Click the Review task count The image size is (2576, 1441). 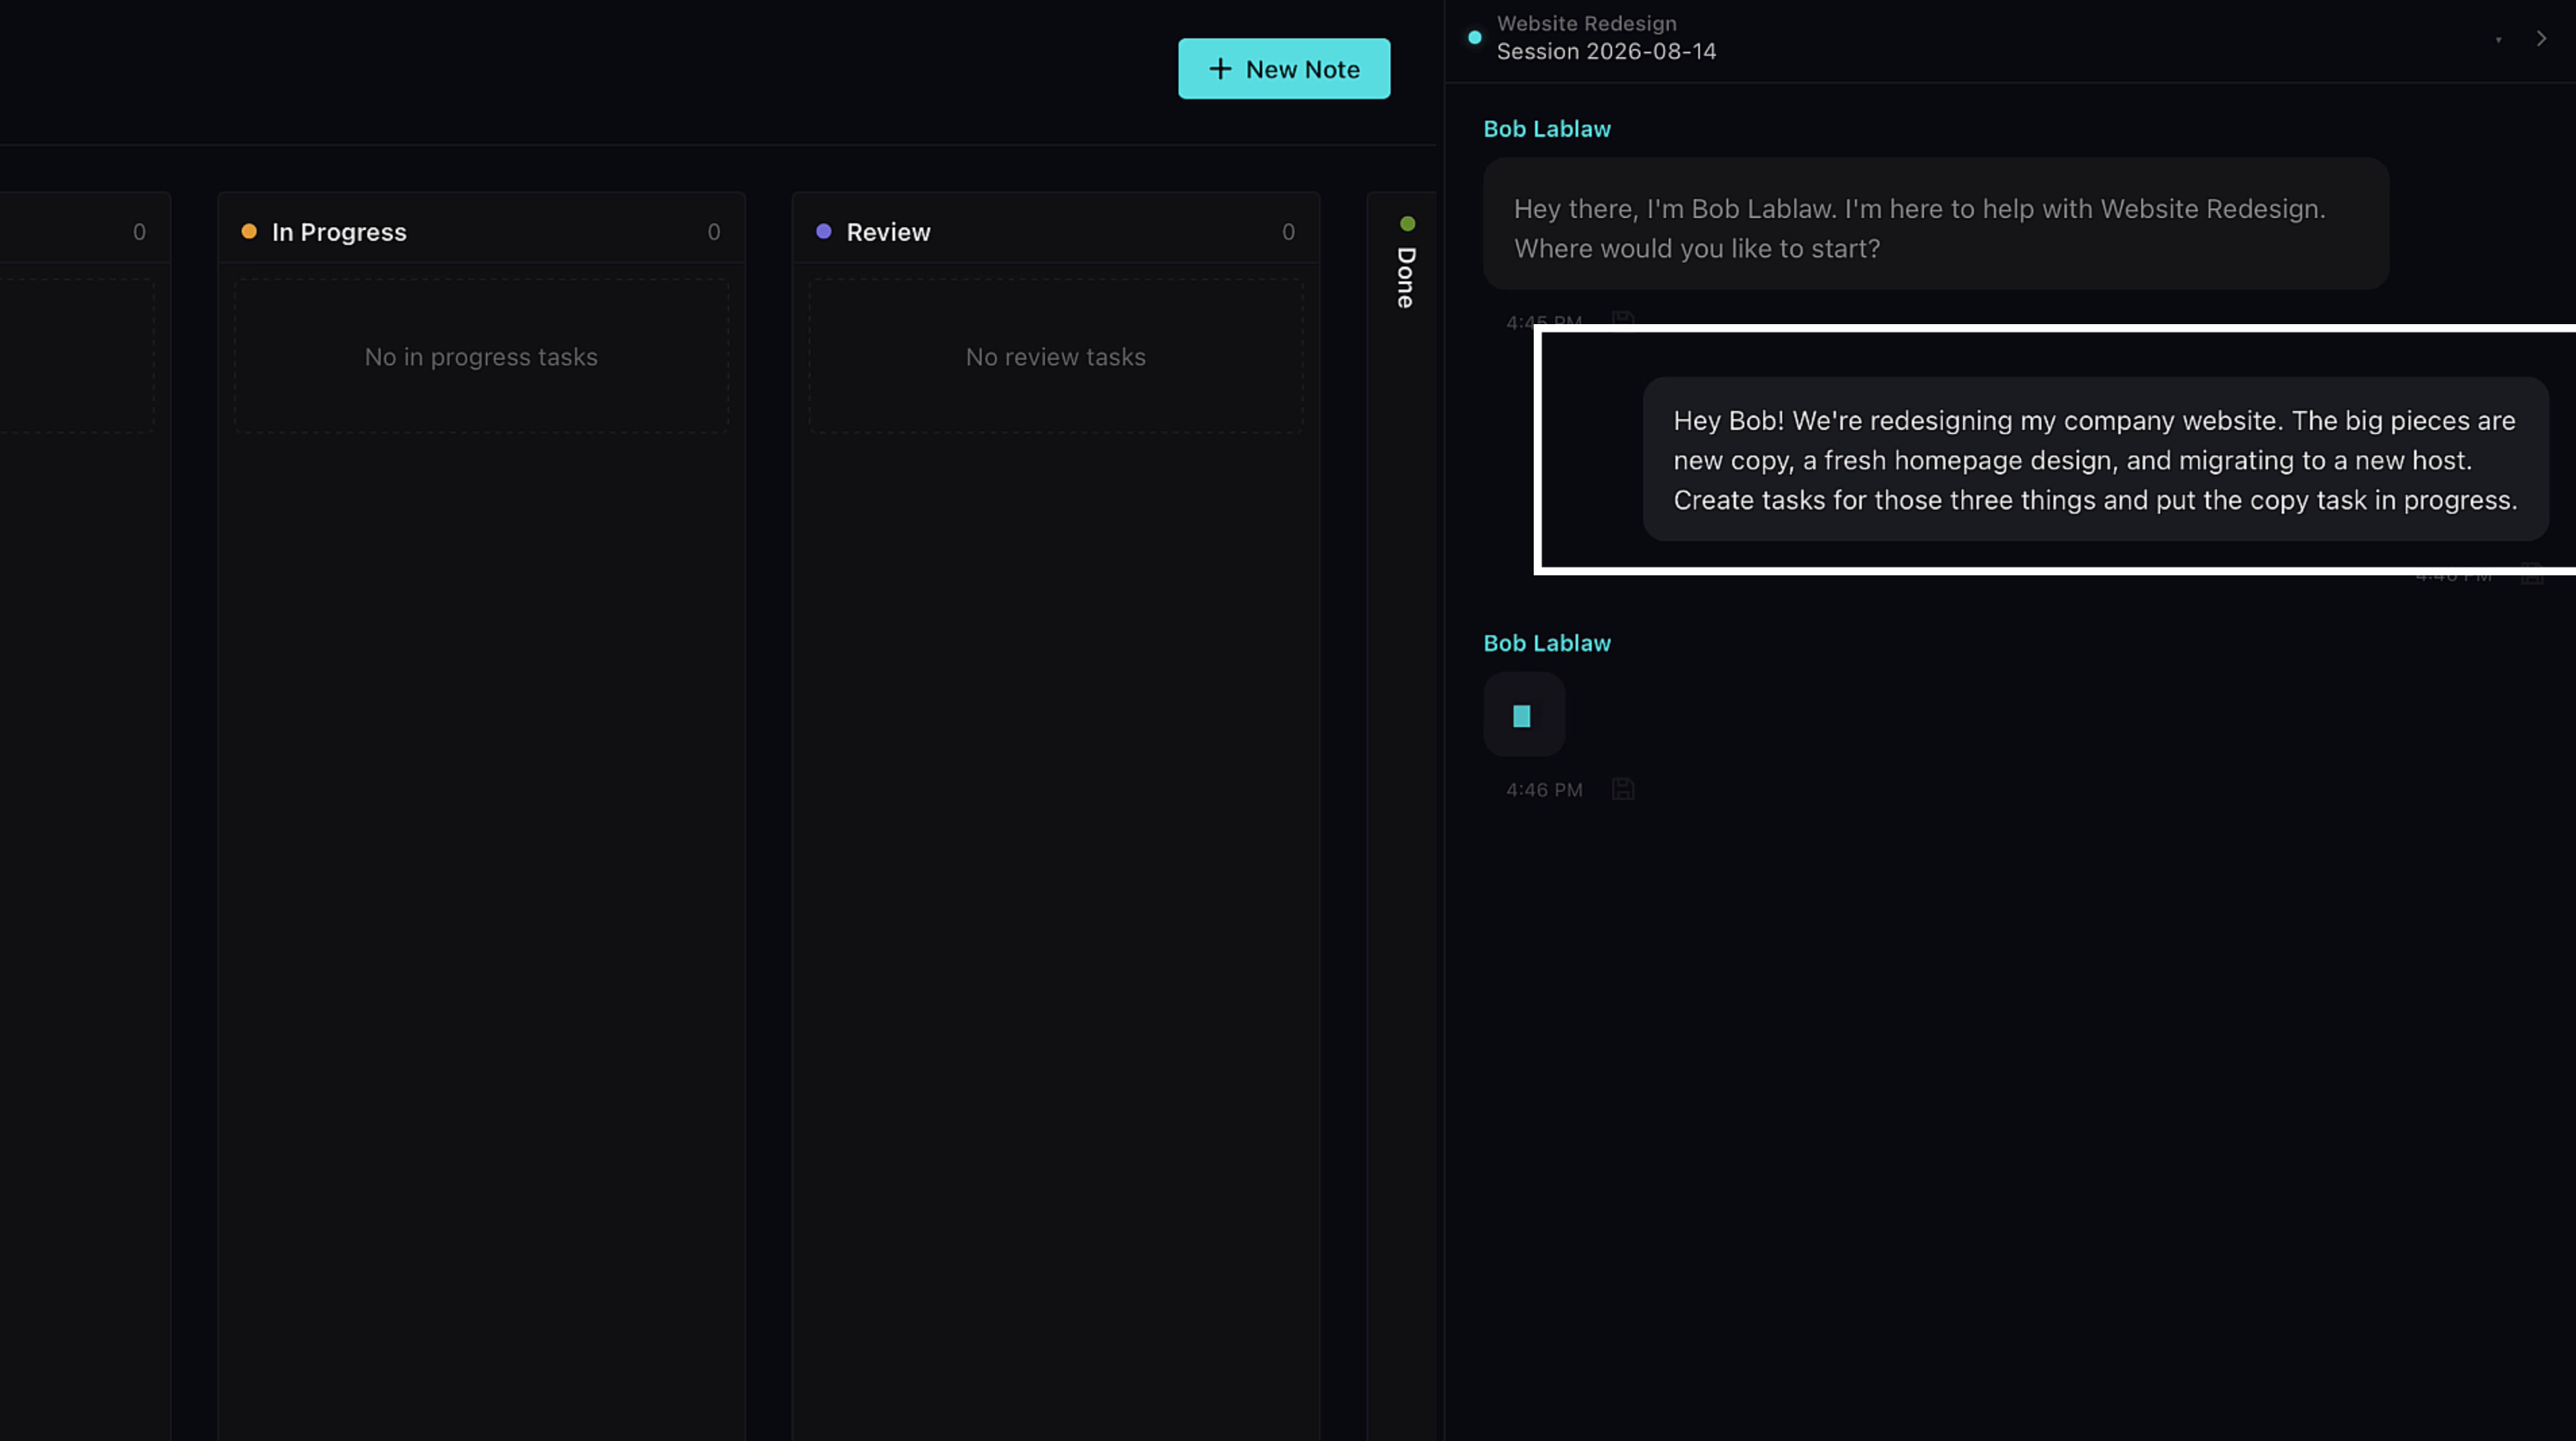coord(1288,232)
